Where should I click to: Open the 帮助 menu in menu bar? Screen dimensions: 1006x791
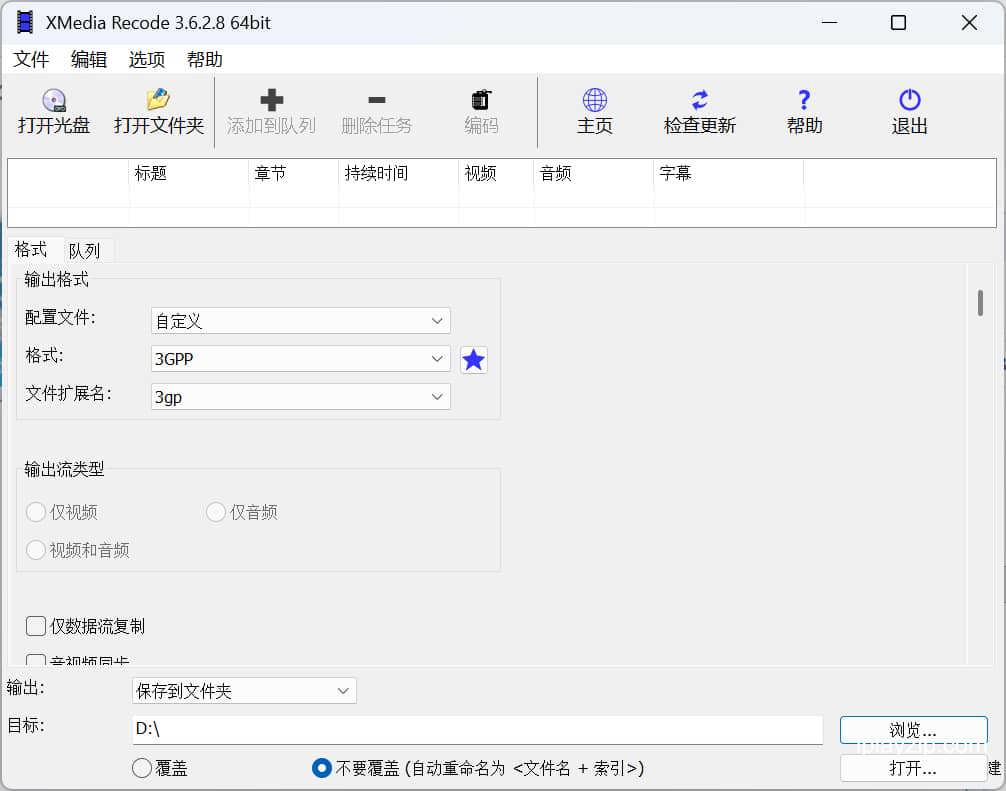click(205, 60)
